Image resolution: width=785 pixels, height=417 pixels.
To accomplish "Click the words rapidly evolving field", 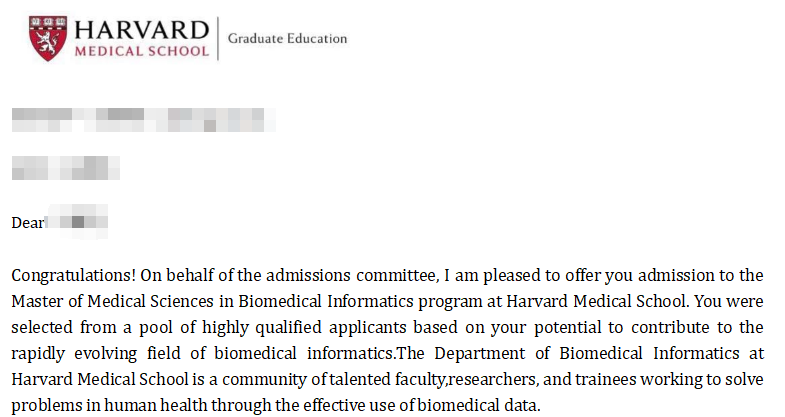I will (x=84, y=353).
